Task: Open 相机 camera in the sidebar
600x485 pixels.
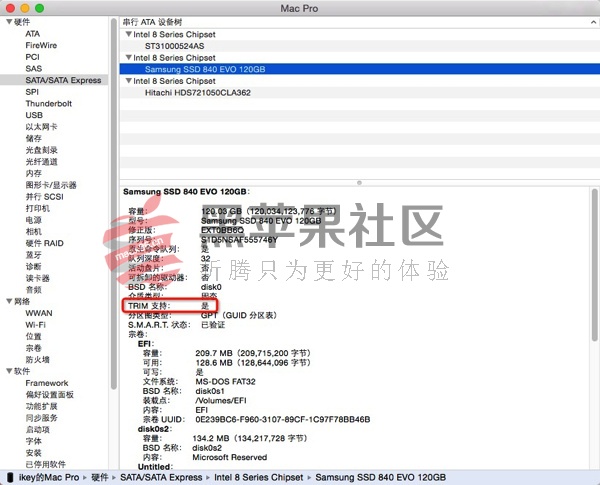Action: (34, 232)
